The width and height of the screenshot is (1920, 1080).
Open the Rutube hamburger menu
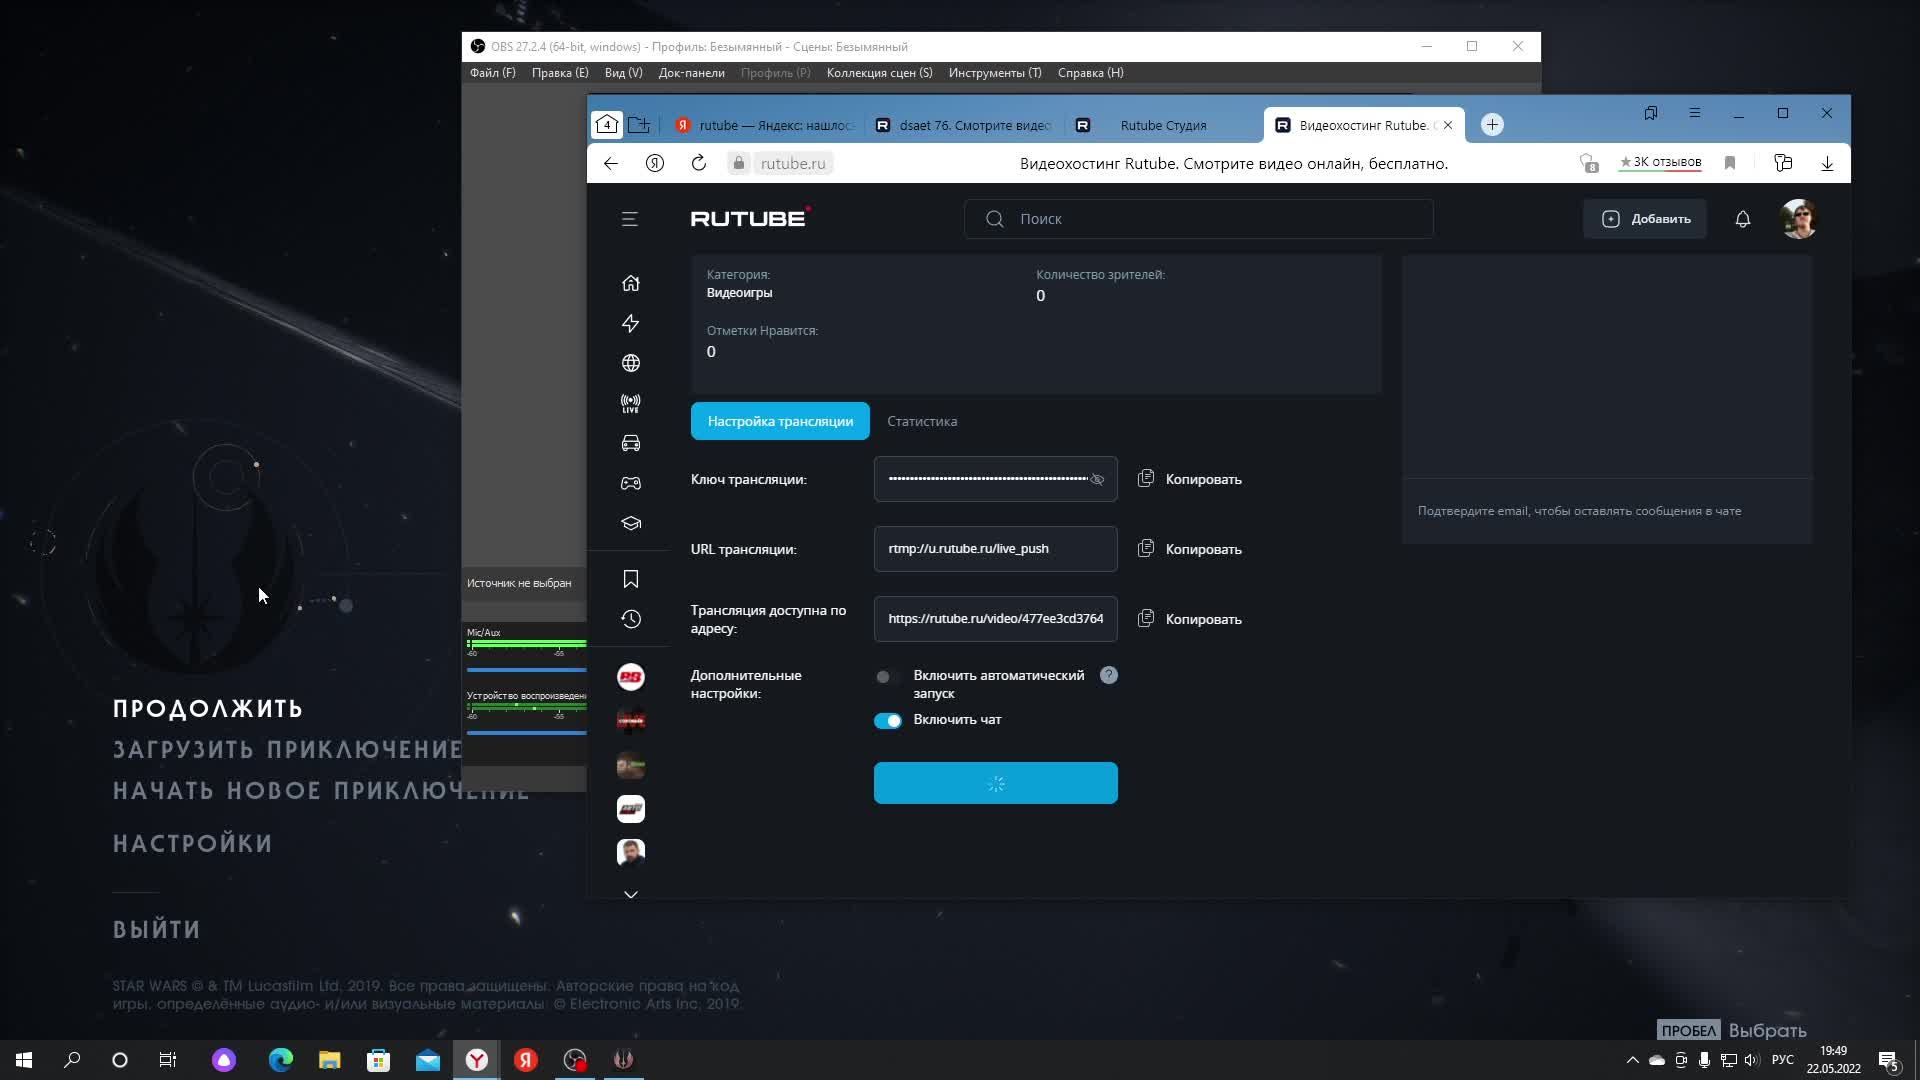[629, 219]
